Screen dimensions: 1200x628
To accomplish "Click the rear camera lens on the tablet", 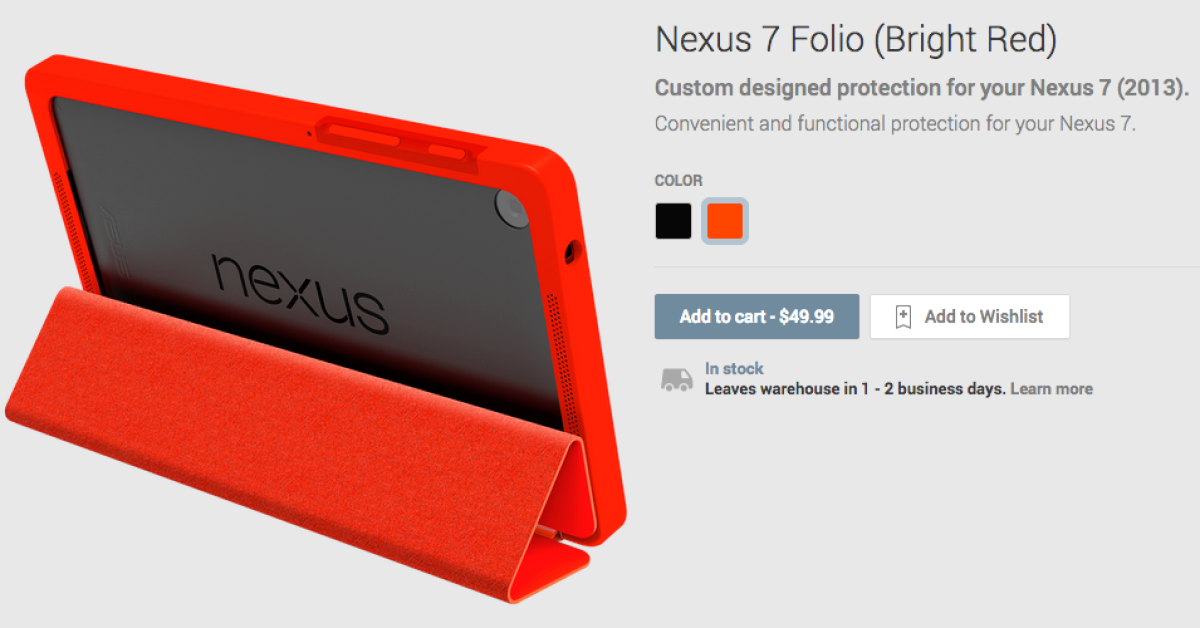I will click(x=511, y=207).
